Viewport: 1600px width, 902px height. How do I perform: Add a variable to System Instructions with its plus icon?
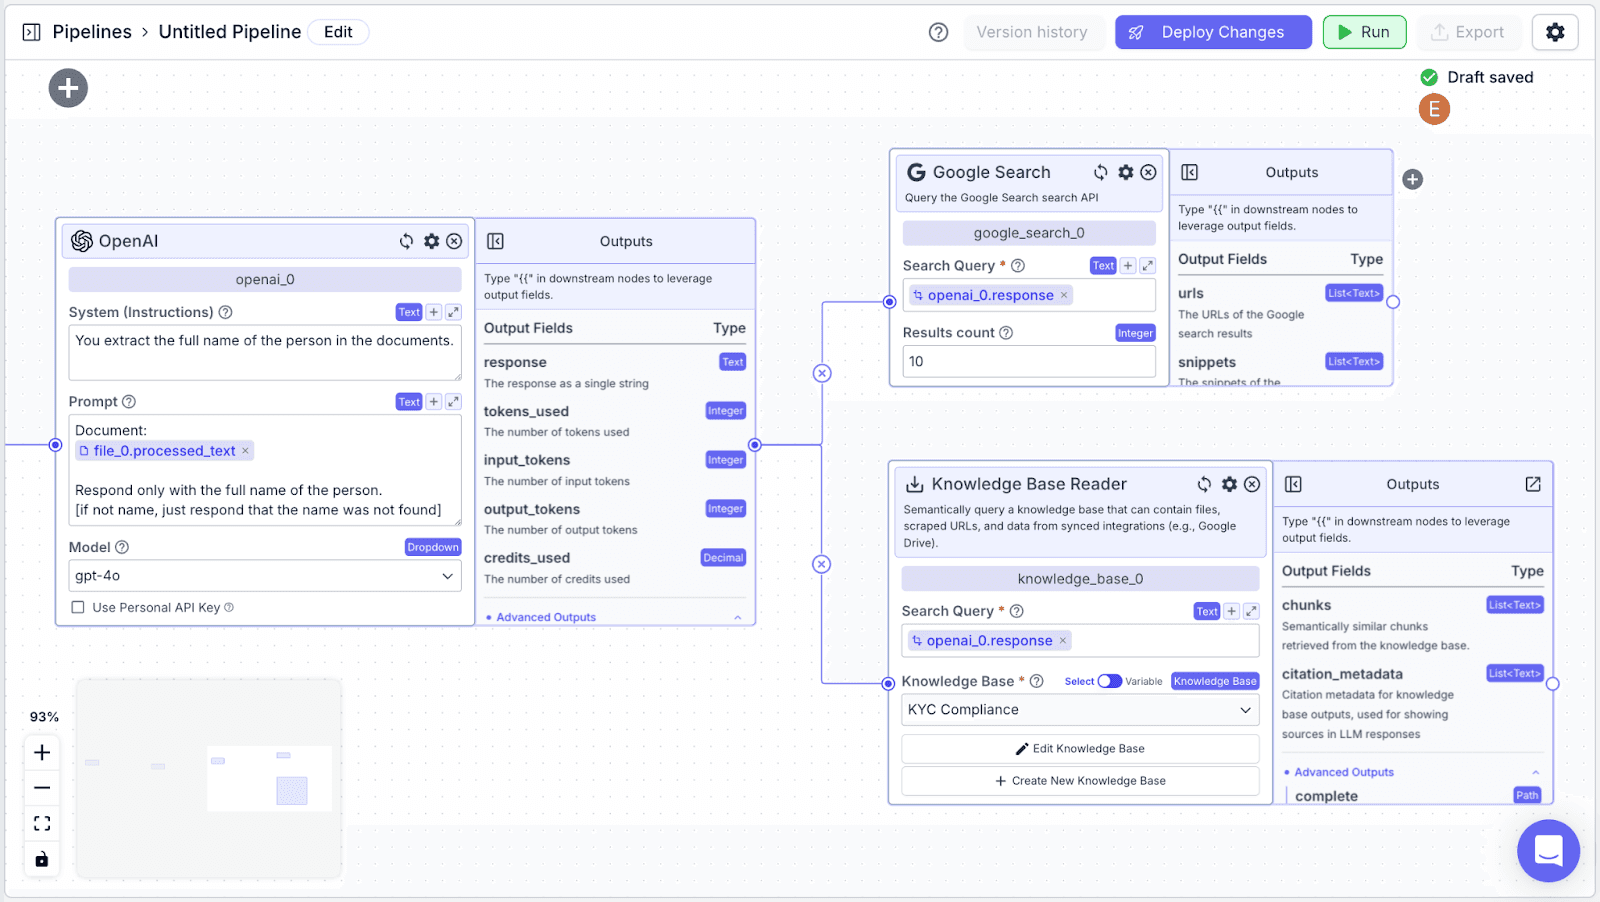tap(434, 312)
